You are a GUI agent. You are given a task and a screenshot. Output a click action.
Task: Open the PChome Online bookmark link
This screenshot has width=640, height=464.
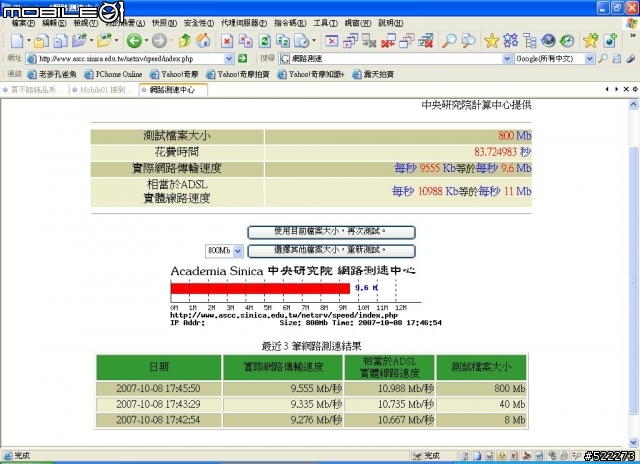point(113,74)
